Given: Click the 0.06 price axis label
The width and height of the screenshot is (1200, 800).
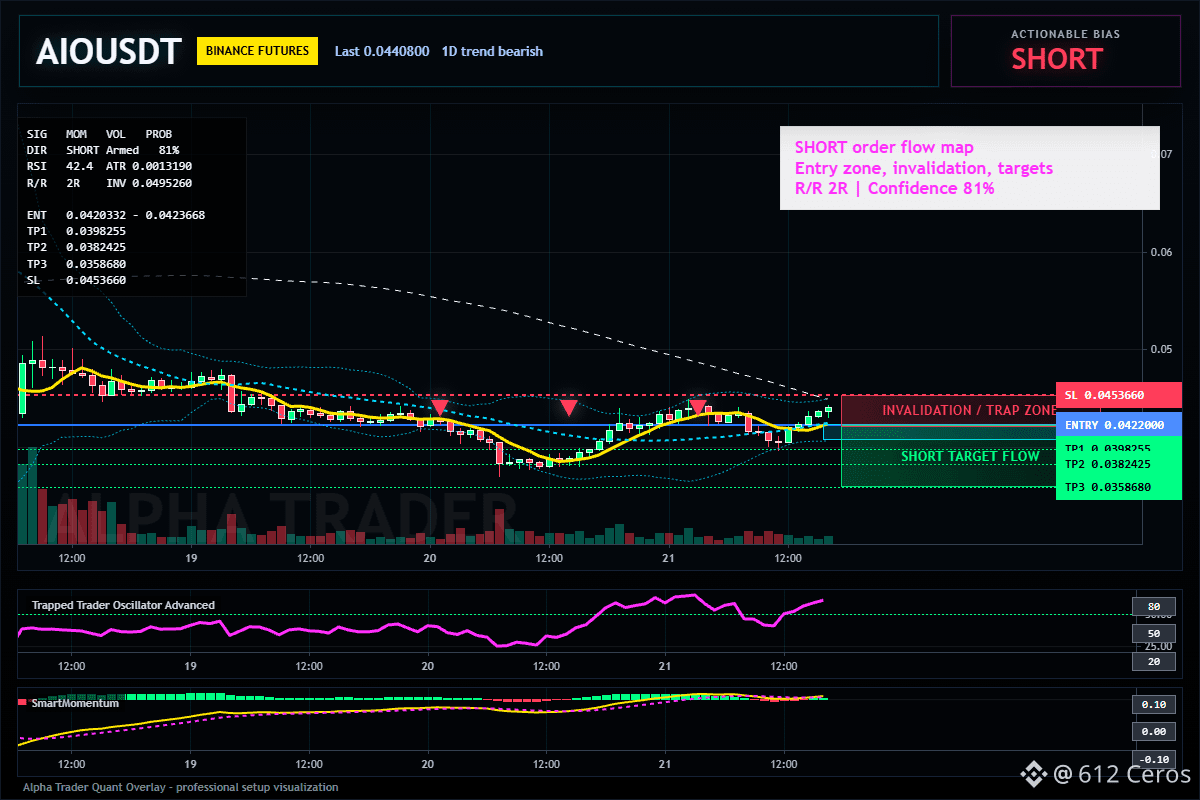Looking at the screenshot, I should [1159, 252].
